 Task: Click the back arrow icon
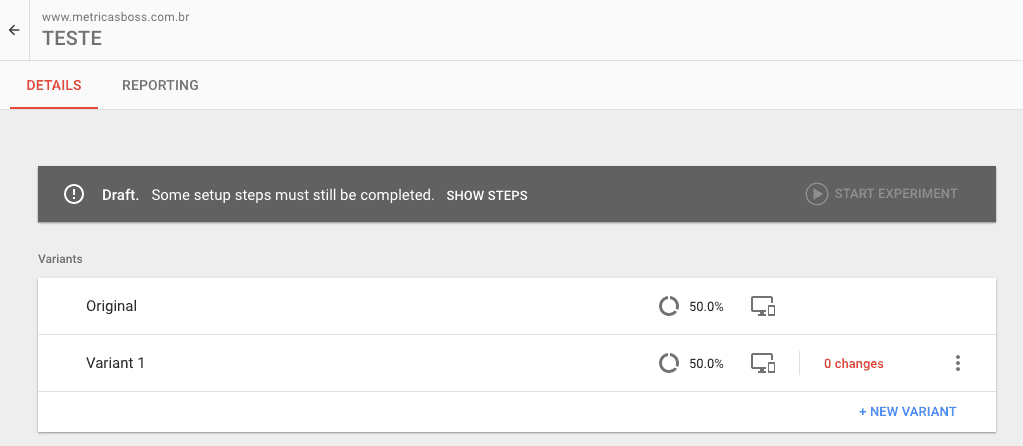pyautogui.click(x=14, y=30)
